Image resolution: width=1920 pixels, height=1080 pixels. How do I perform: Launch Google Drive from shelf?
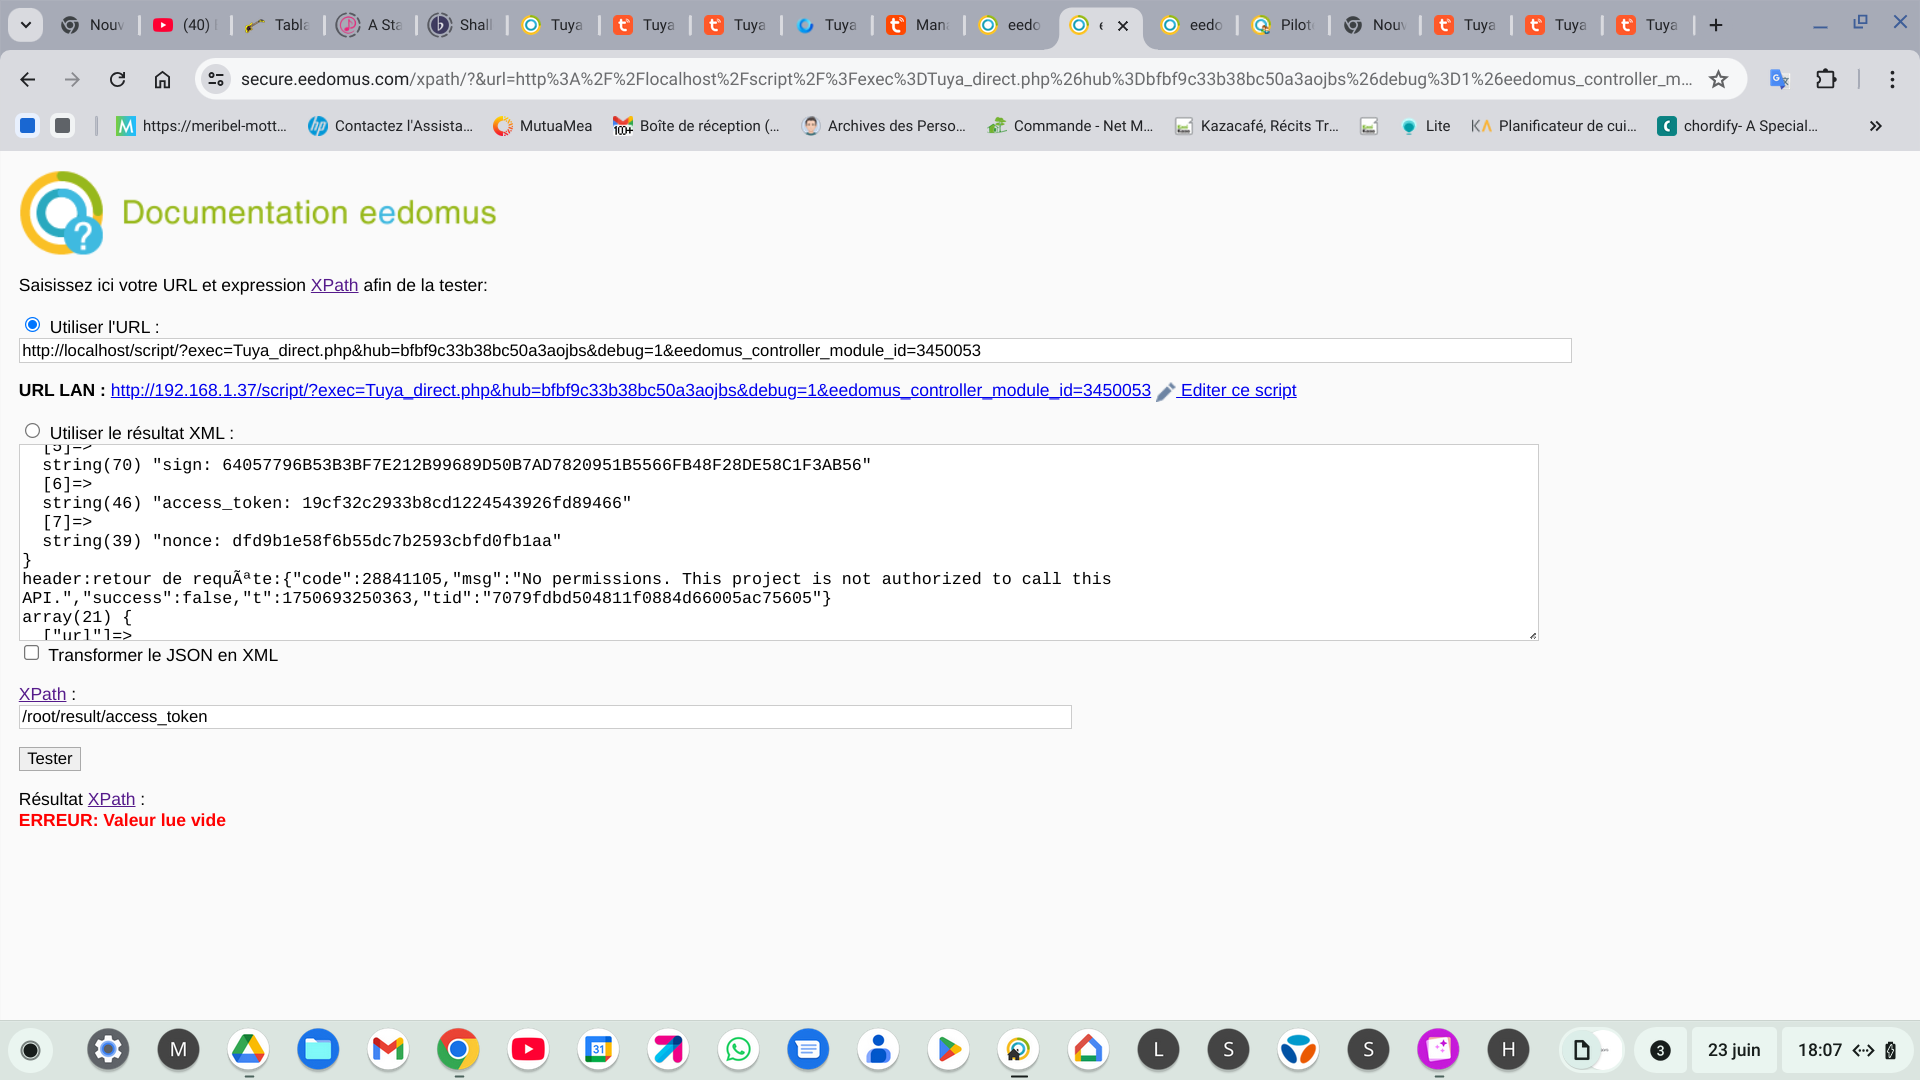tap(248, 1049)
